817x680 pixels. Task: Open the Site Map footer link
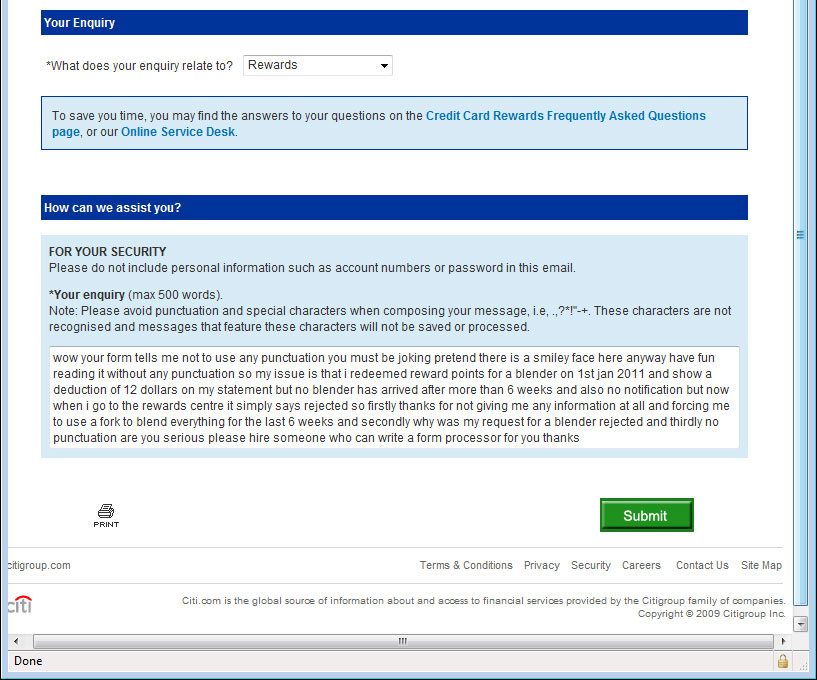tap(761, 565)
